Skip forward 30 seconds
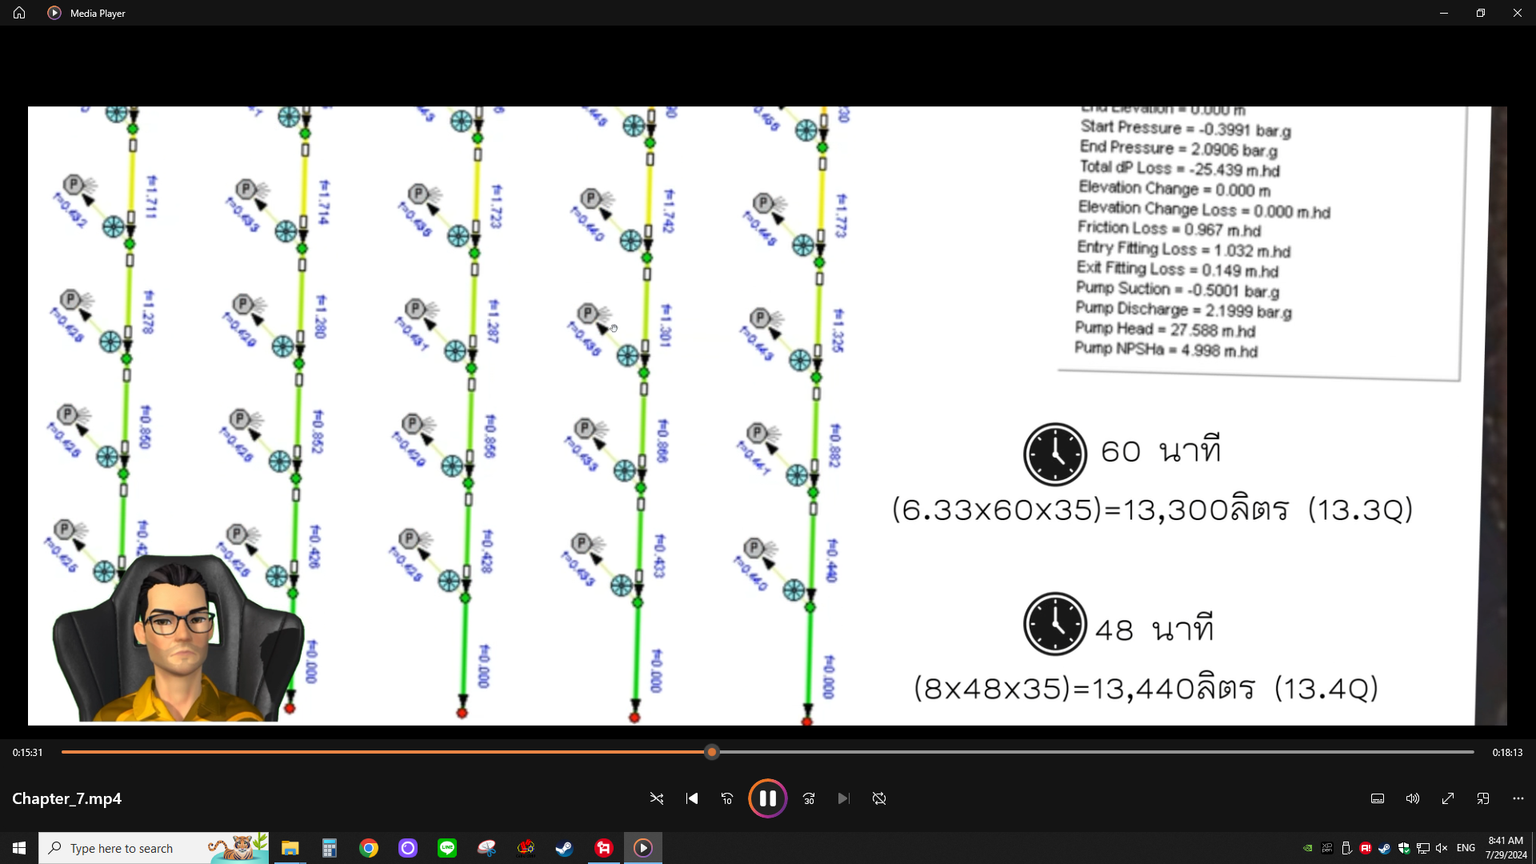1536x864 pixels. pos(809,798)
